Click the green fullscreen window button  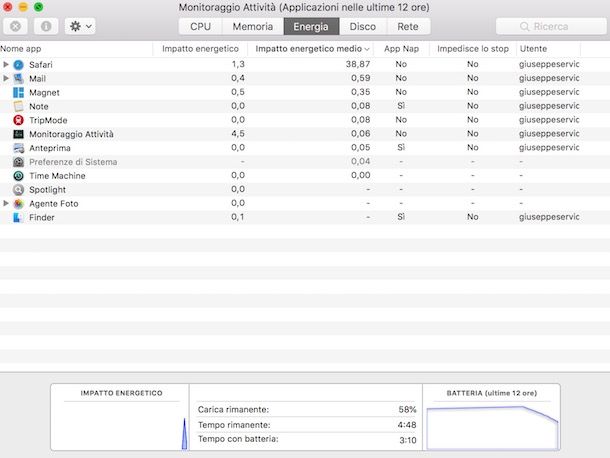click(39, 7)
